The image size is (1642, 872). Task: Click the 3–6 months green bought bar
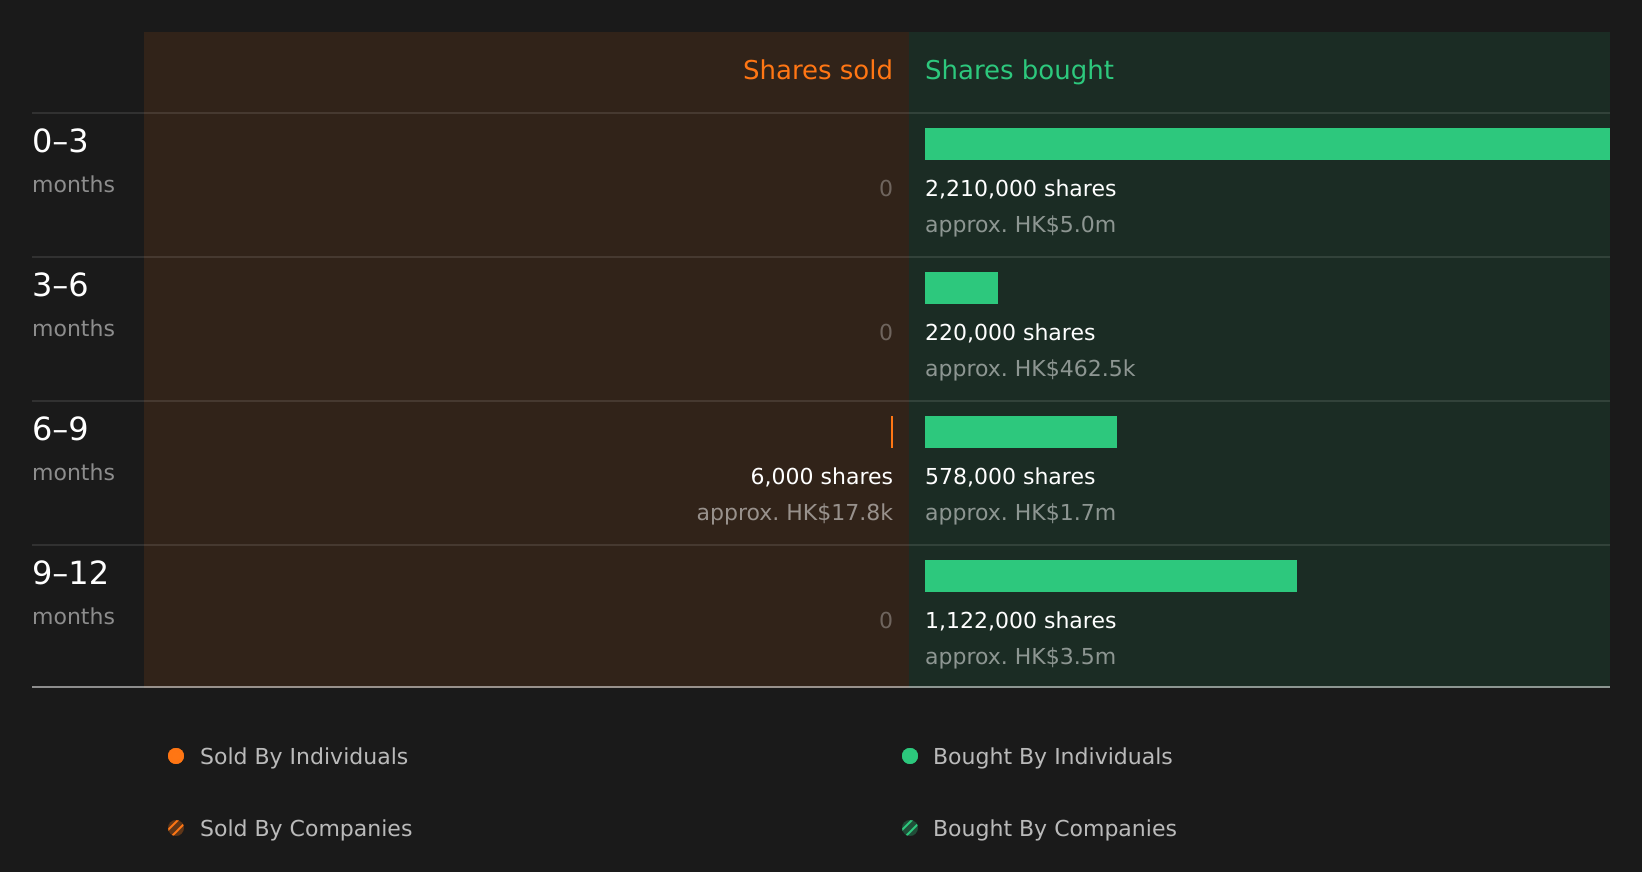[961, 288]
